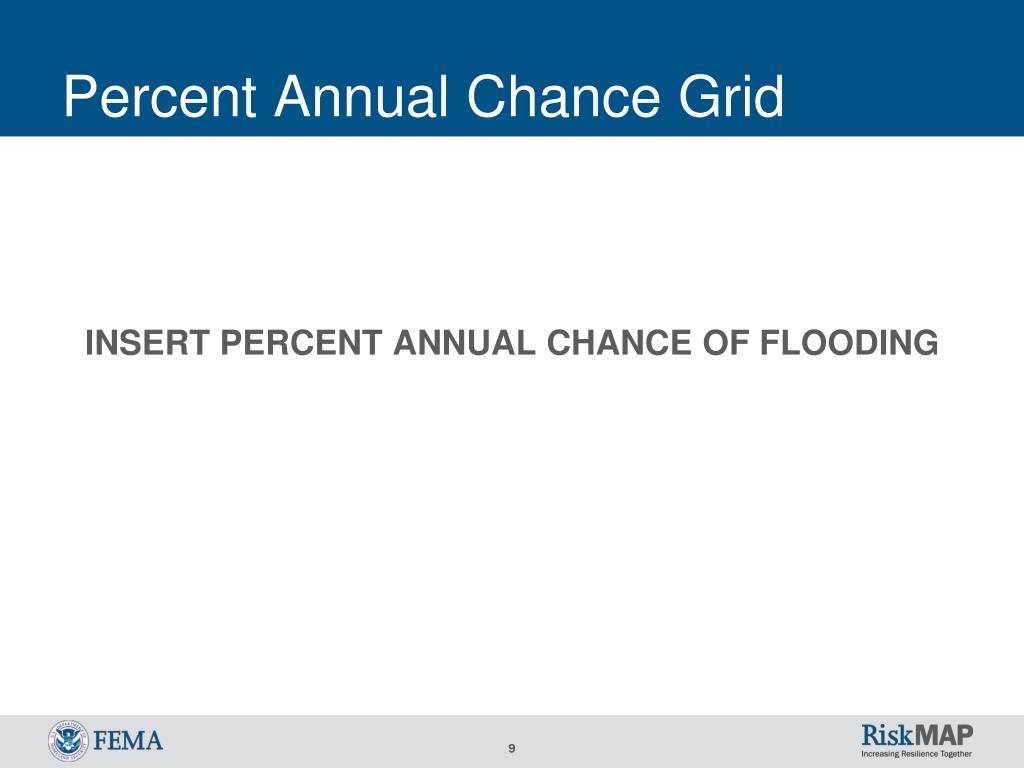This screenshot has height=768, width=1024.
Task: Click gray "PERCENT" in the placeholder line
Action: point(301,343)
